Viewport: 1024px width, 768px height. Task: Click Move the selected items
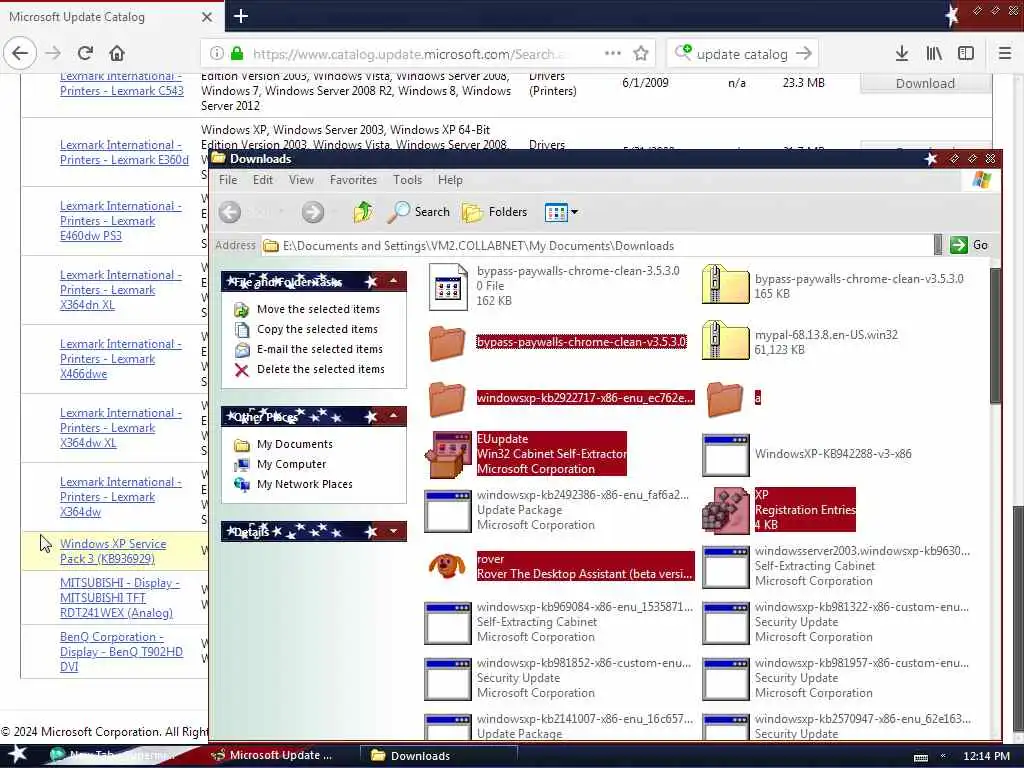click(318, 309)
